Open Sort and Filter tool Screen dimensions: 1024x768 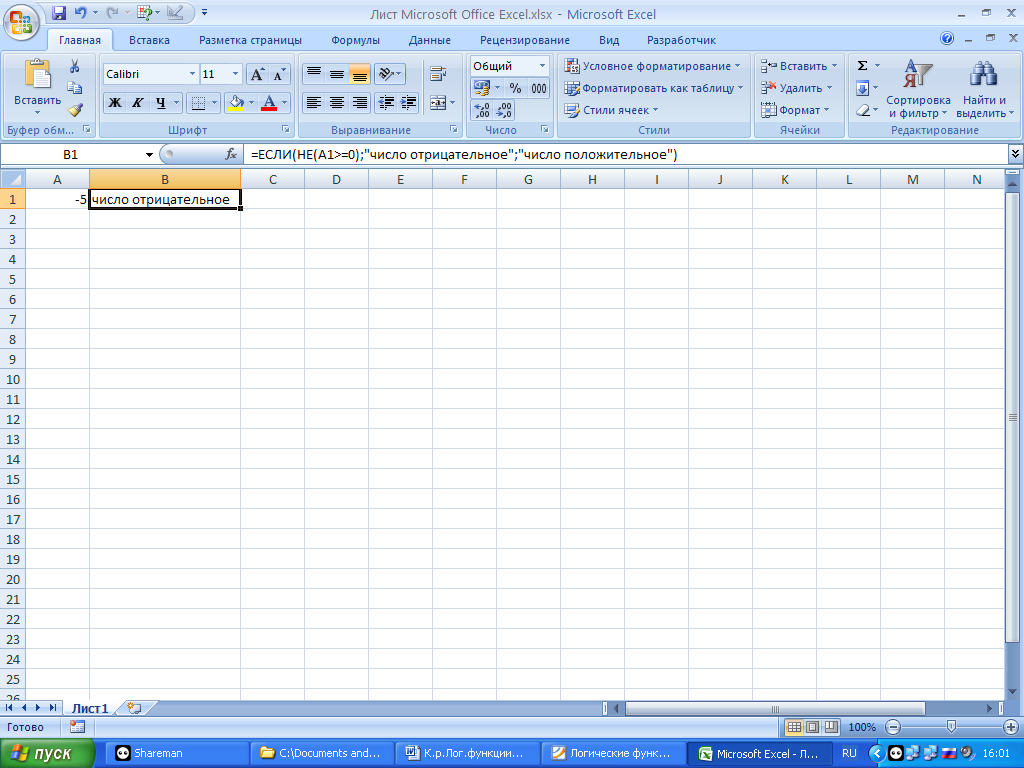coord(918,89)
